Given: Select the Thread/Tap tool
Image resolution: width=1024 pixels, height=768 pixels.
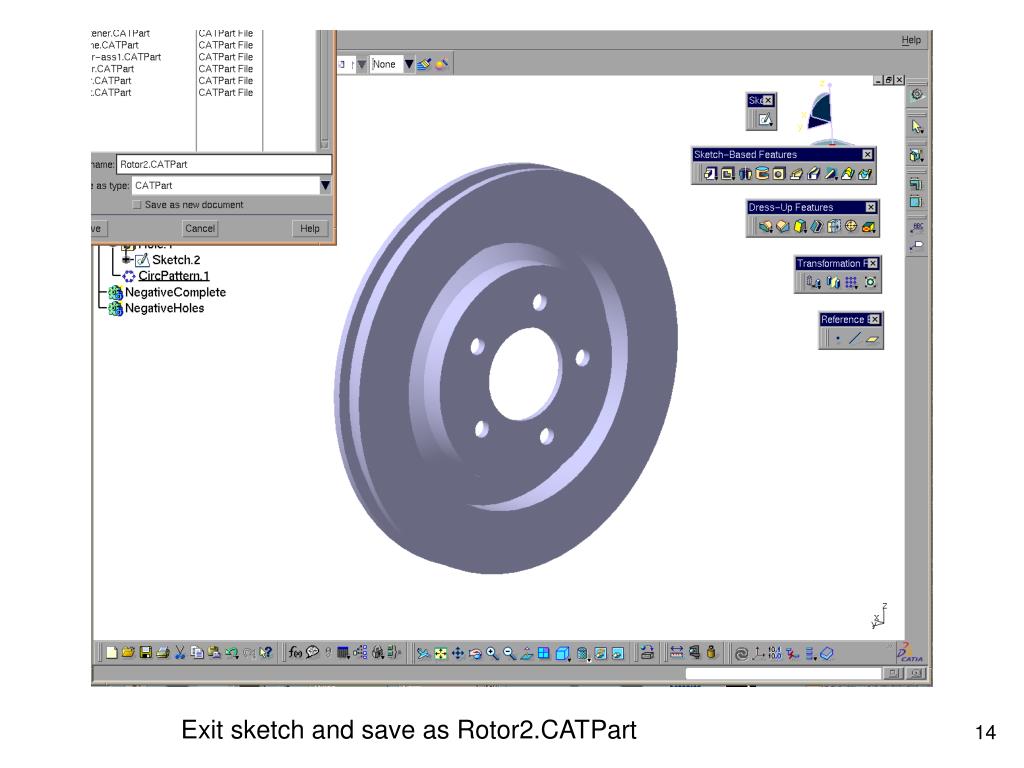Looking at the screenshot, I should [851, 226].
